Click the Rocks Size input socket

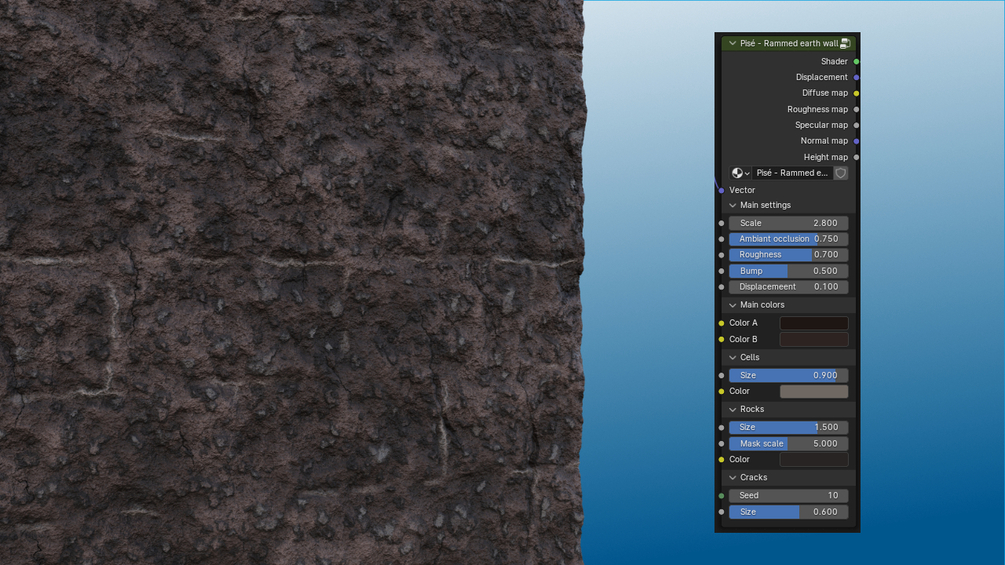(x=721, y=427)
